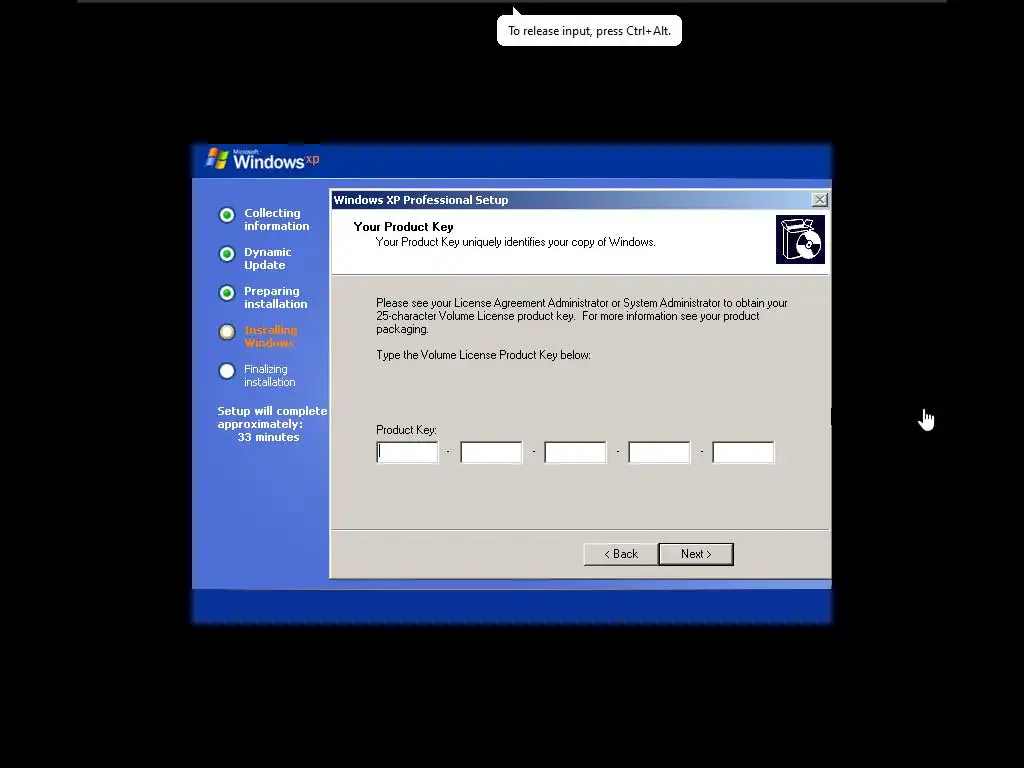Click the 'Product Key:' label
1024x768 pixels.
click(x=406, y=430)
